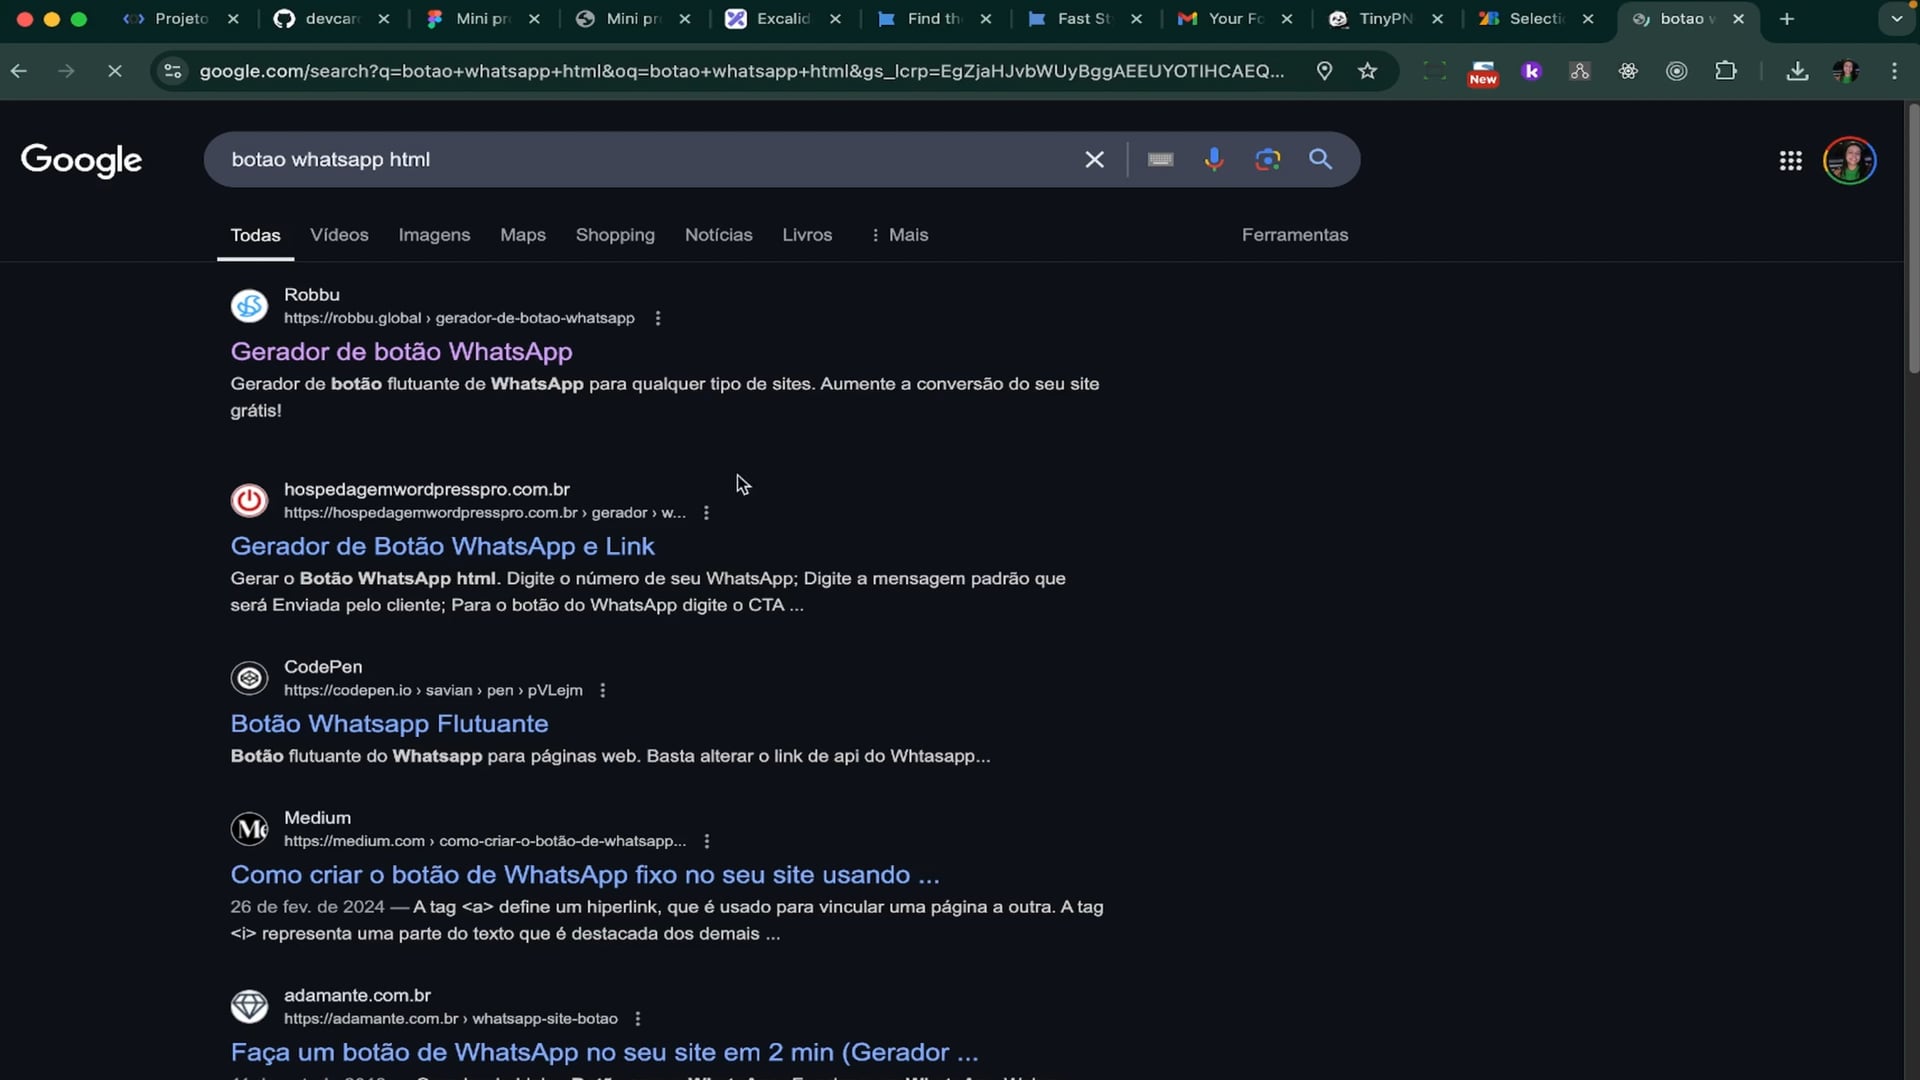Switch to the Vídeos results tab
This screenshot has width=1920, height=1080.
339,235
